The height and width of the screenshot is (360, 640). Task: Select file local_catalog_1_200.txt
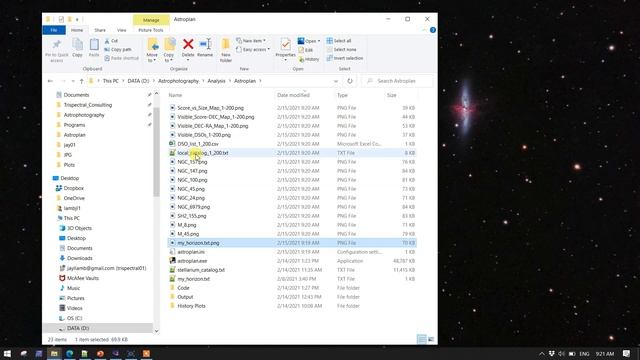coord(203,153)
